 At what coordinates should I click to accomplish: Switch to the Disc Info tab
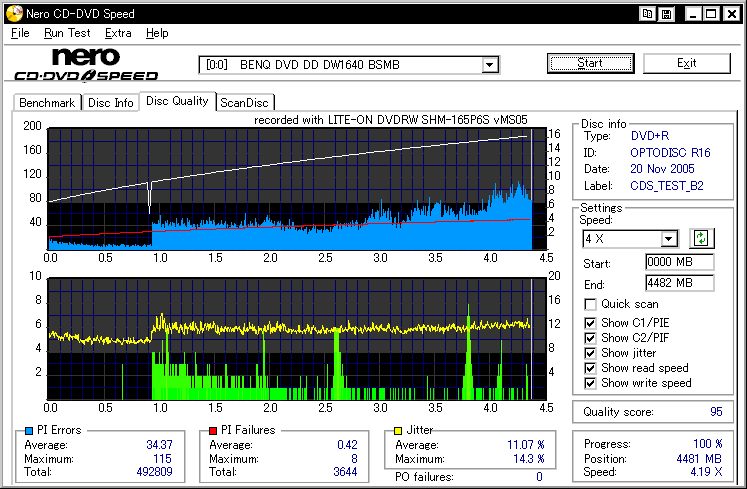point(111,102)
